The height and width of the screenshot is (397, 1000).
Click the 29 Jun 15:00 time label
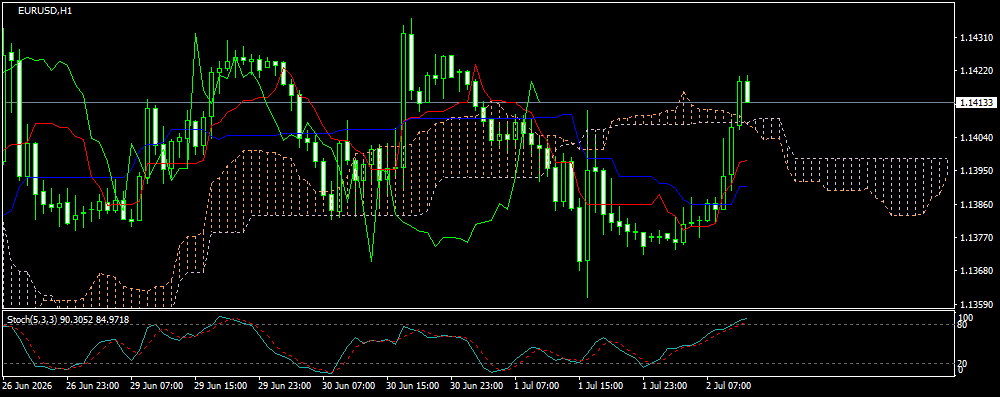[221, 386]
